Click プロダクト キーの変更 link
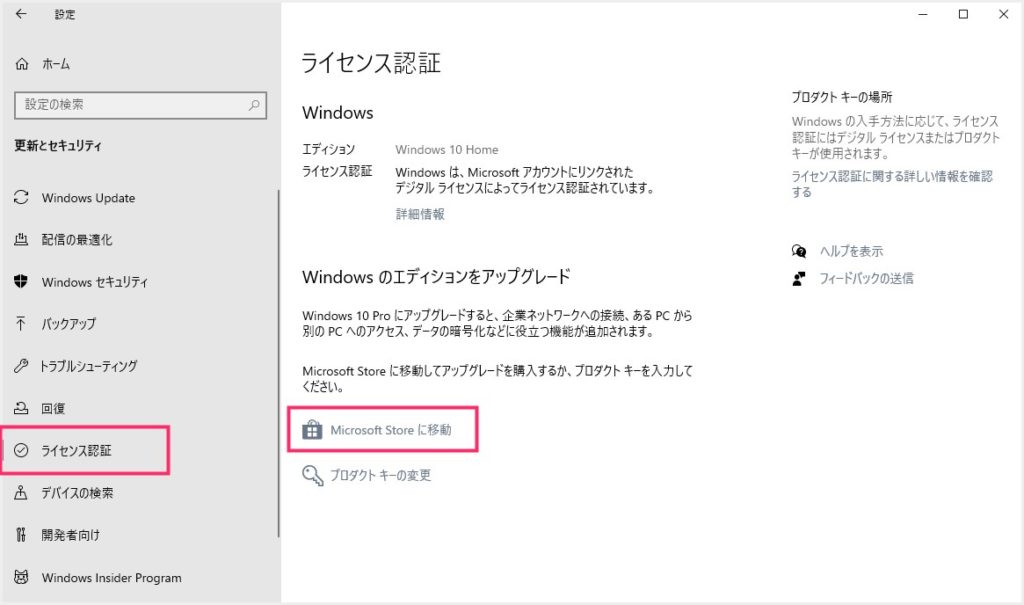This screenshot has width=1024, height=605. [x=380, y=475]
